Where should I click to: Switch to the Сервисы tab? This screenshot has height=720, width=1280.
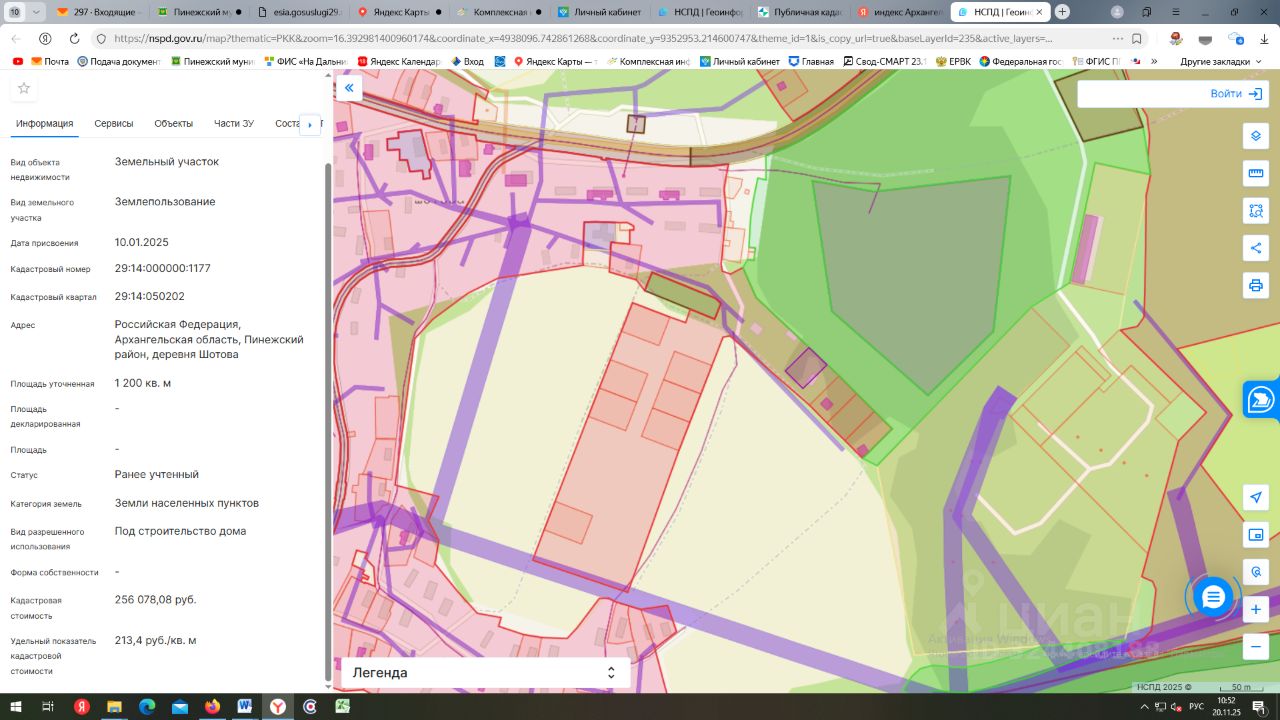click(114, 123)
